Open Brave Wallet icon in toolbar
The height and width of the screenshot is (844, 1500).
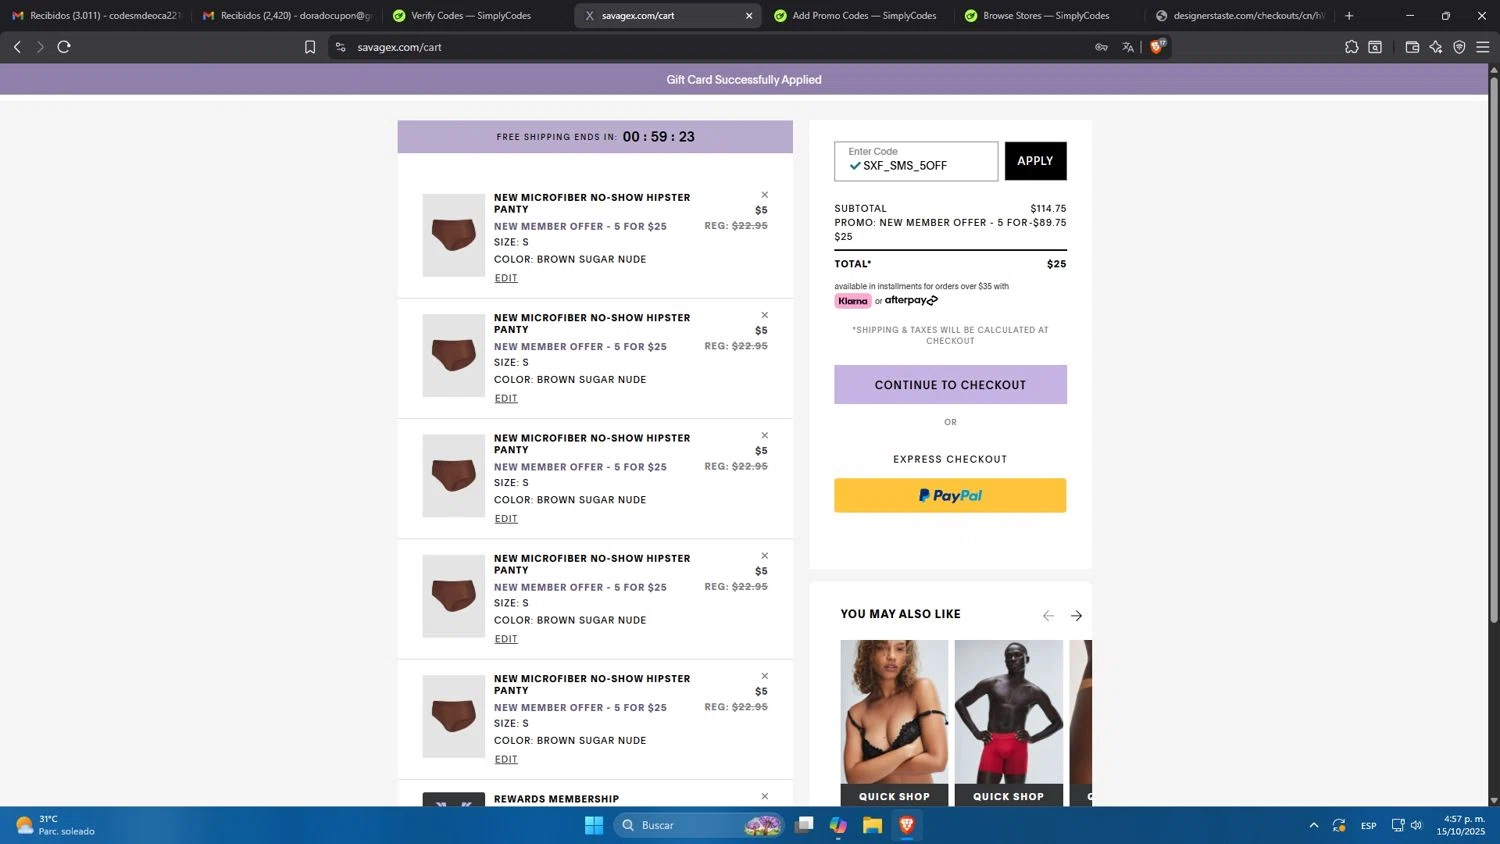click(1412, 47)
